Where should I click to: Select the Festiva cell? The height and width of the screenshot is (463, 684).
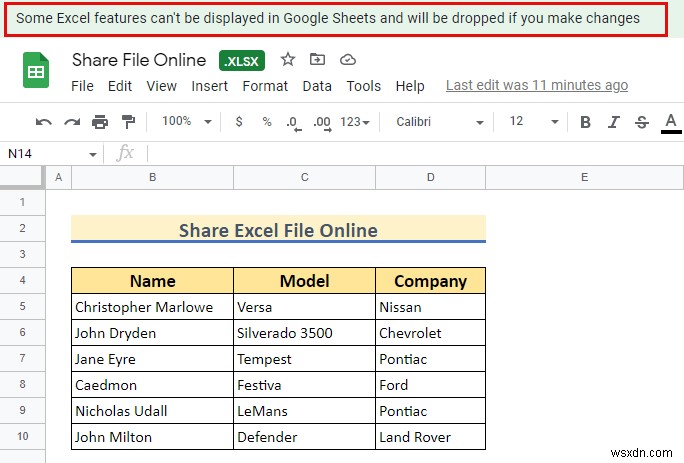coord(304,385)
